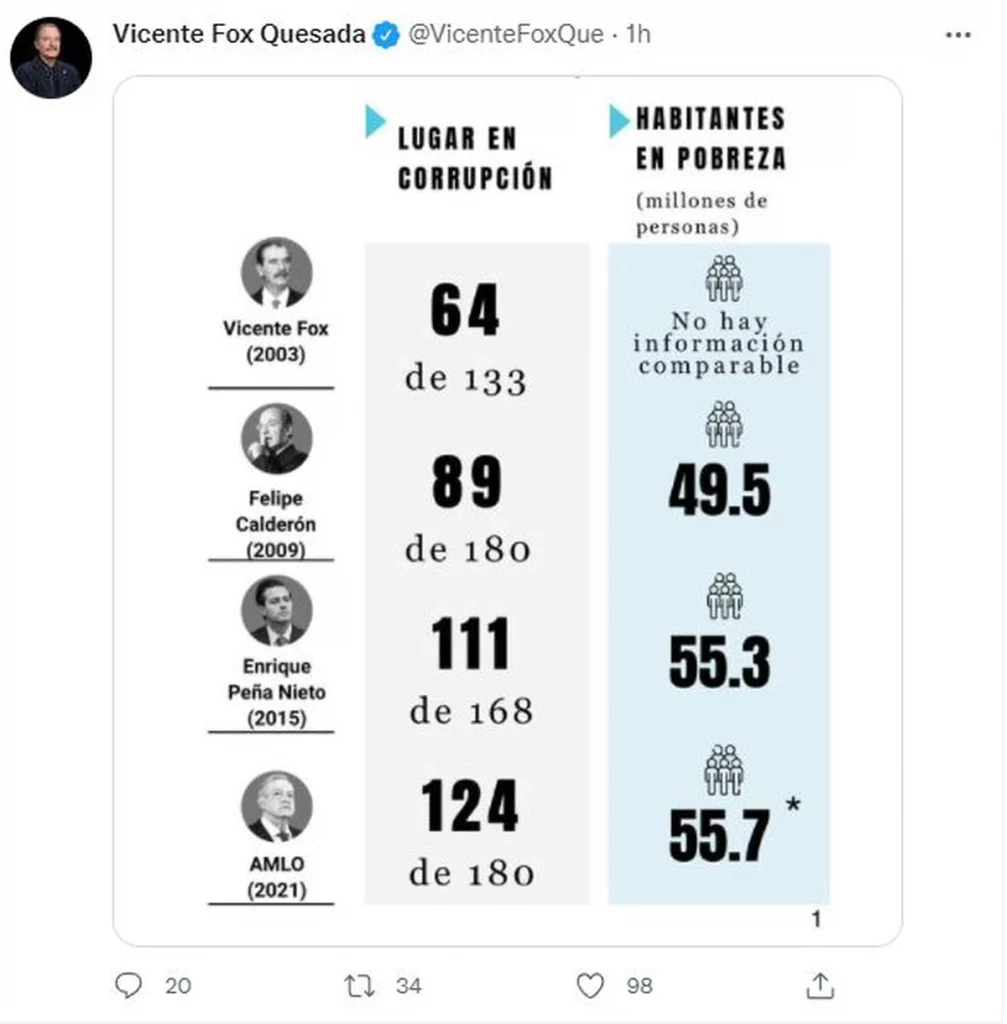
Task: Click the Enrique Peña Nieto portrait
Action: pos(277,610)
